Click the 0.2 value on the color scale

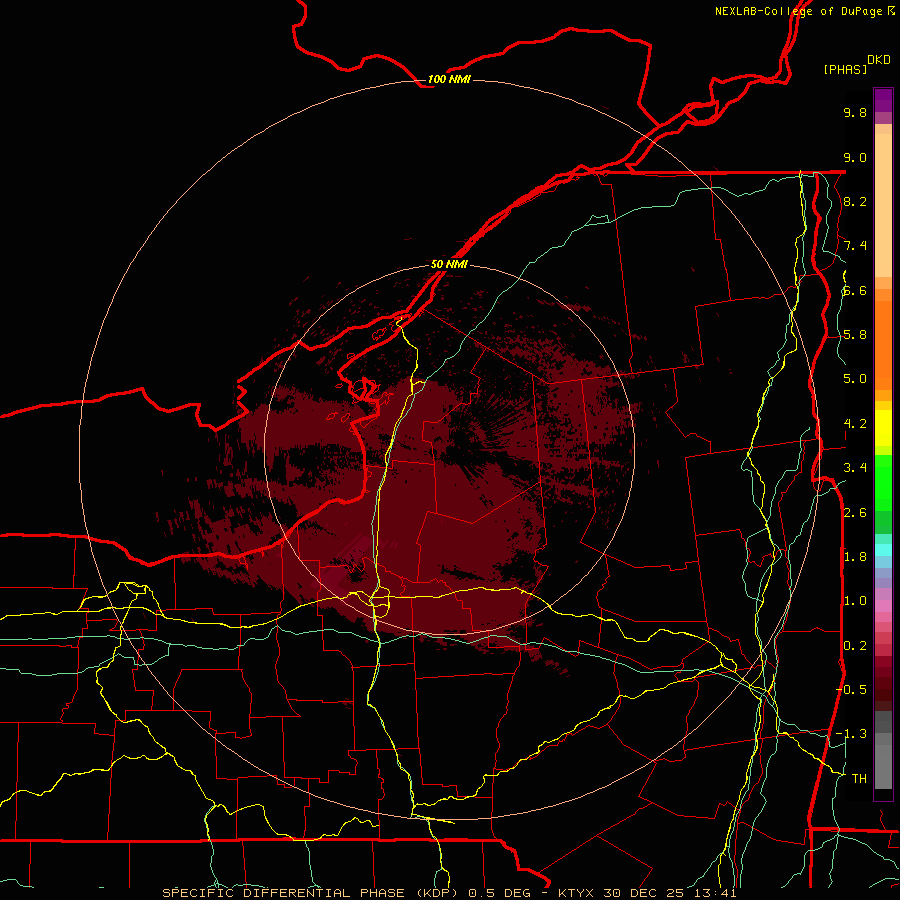(x=855, y=646)
